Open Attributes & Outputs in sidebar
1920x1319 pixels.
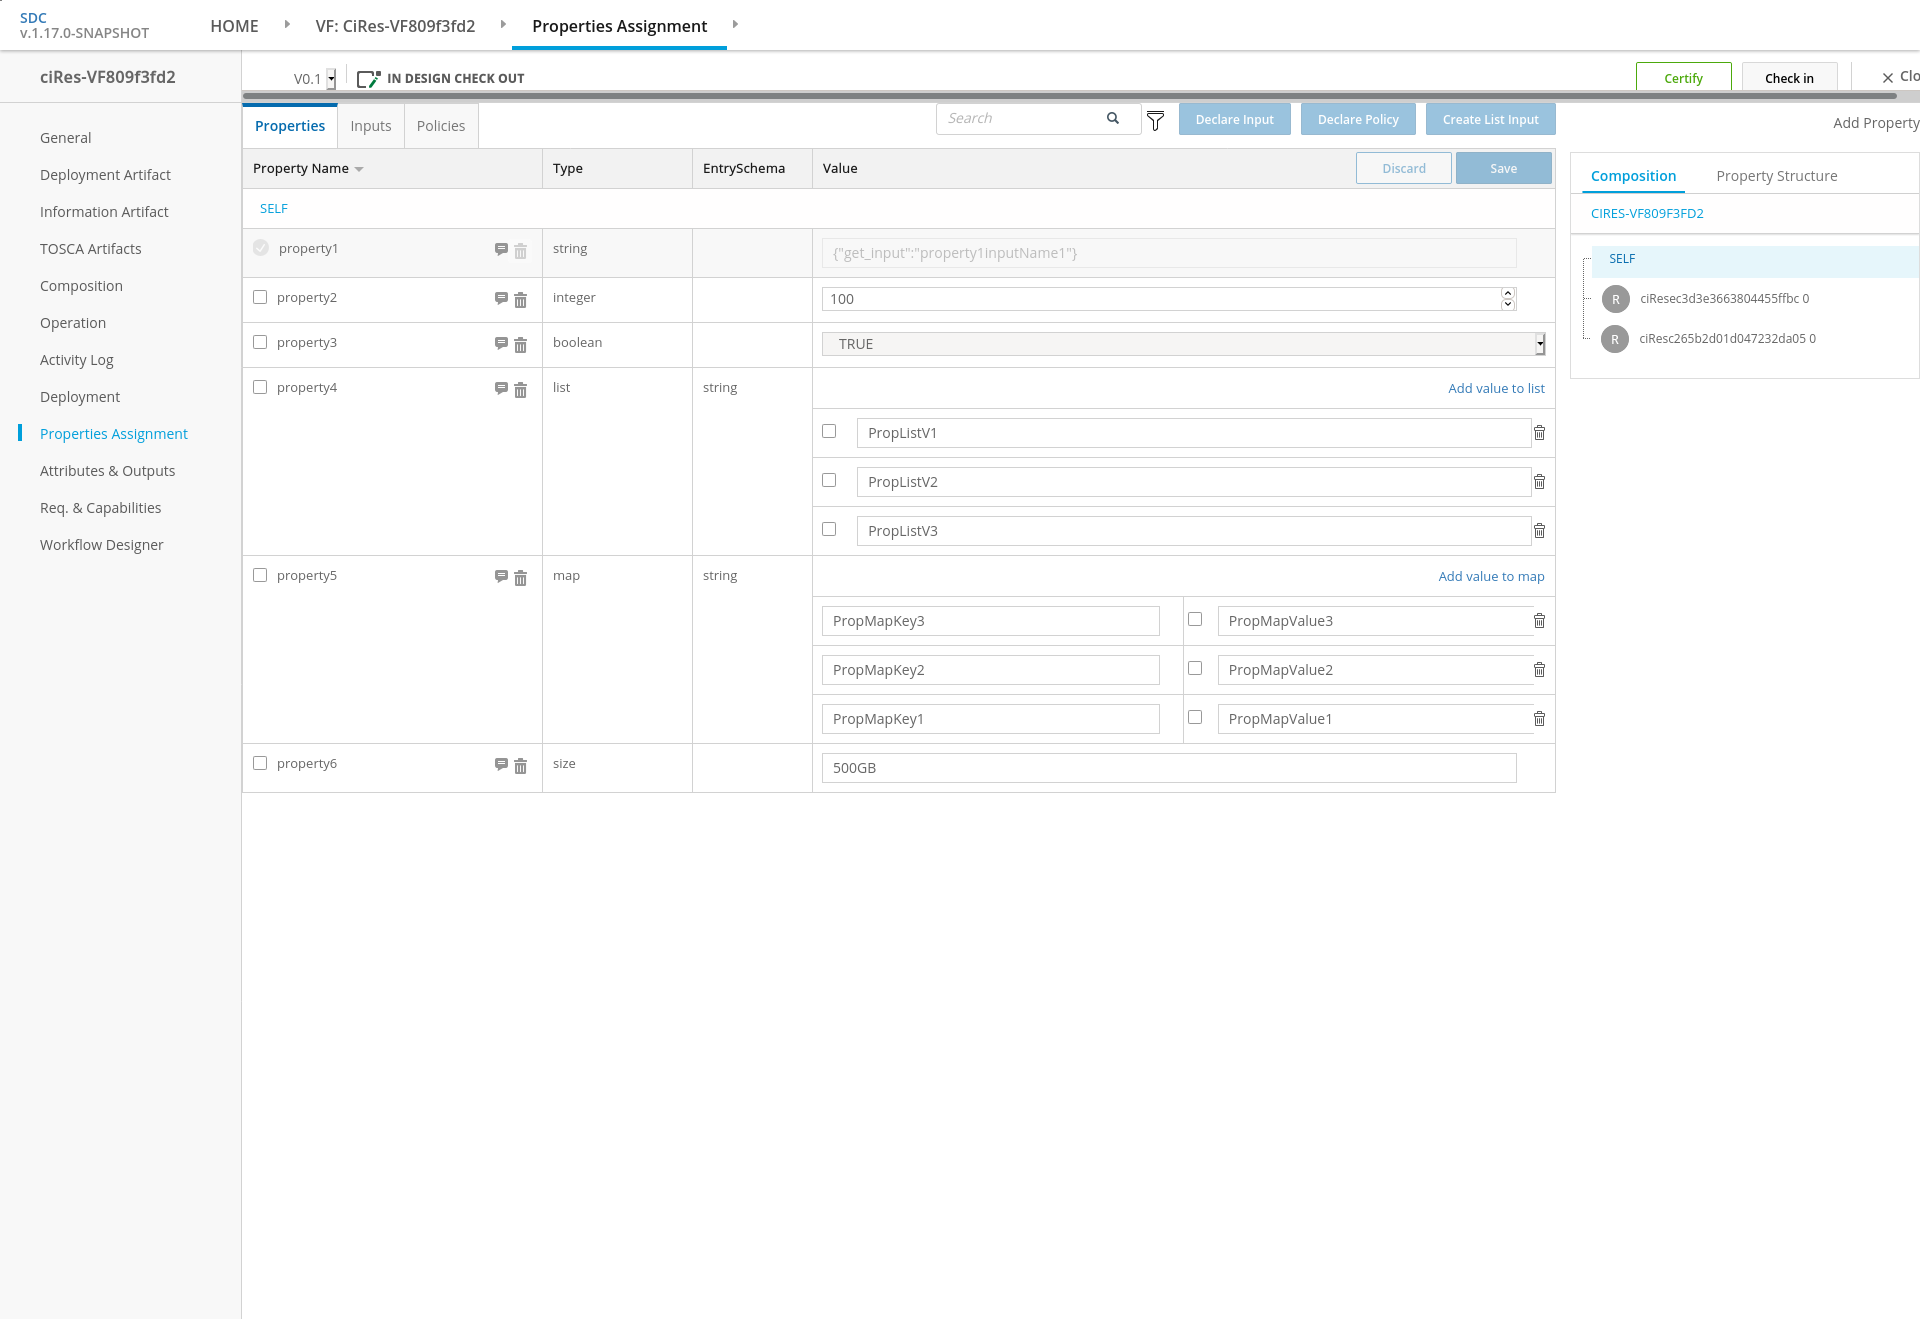pyautogui.click(x=107, y=471)
